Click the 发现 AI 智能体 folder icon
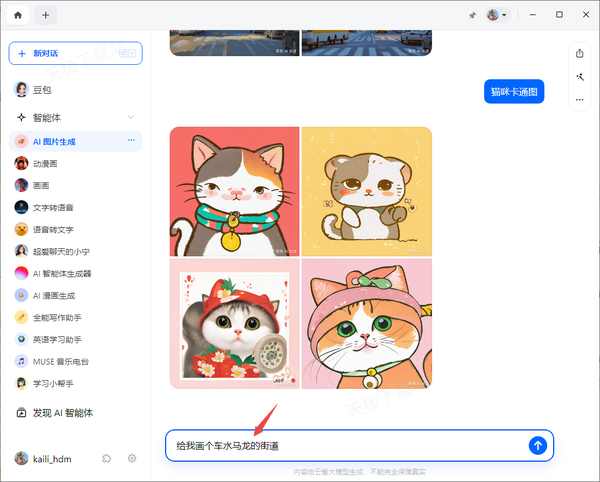 [x=21, y=413]
